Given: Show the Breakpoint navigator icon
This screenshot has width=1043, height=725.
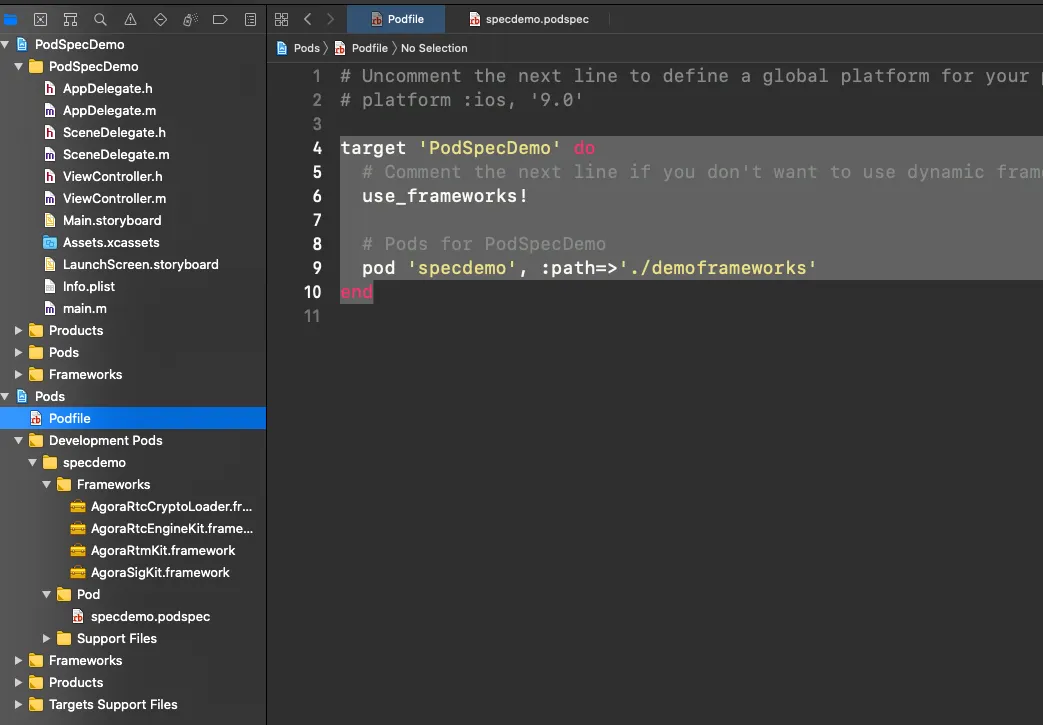Looking at the screenshot, I should pyautogui.click(x=220, y=19).
